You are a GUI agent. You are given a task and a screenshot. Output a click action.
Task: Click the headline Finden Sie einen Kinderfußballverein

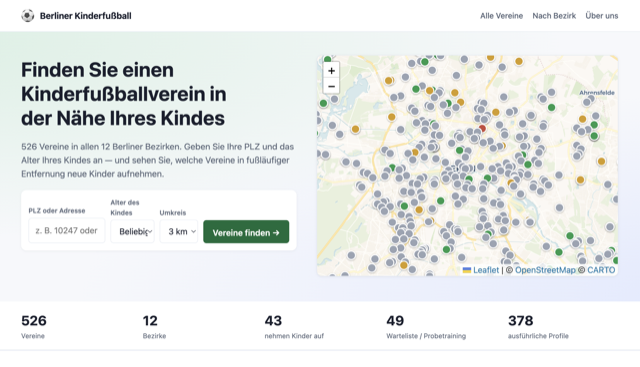[124, 94]
